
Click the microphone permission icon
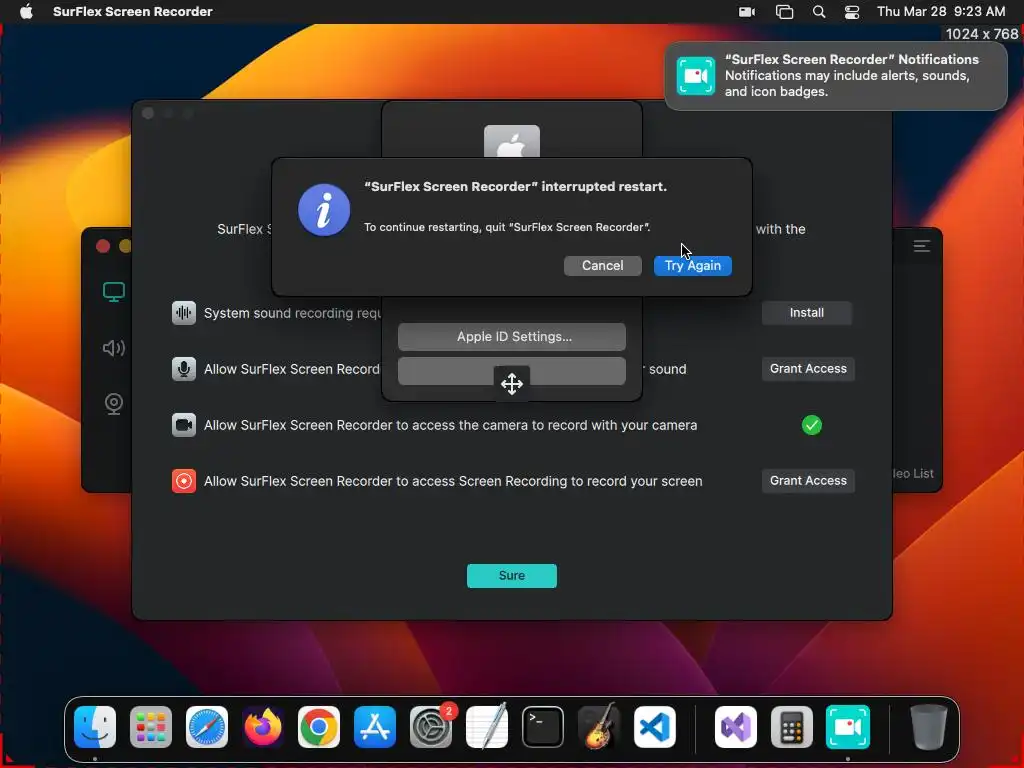tap(184, 369)
